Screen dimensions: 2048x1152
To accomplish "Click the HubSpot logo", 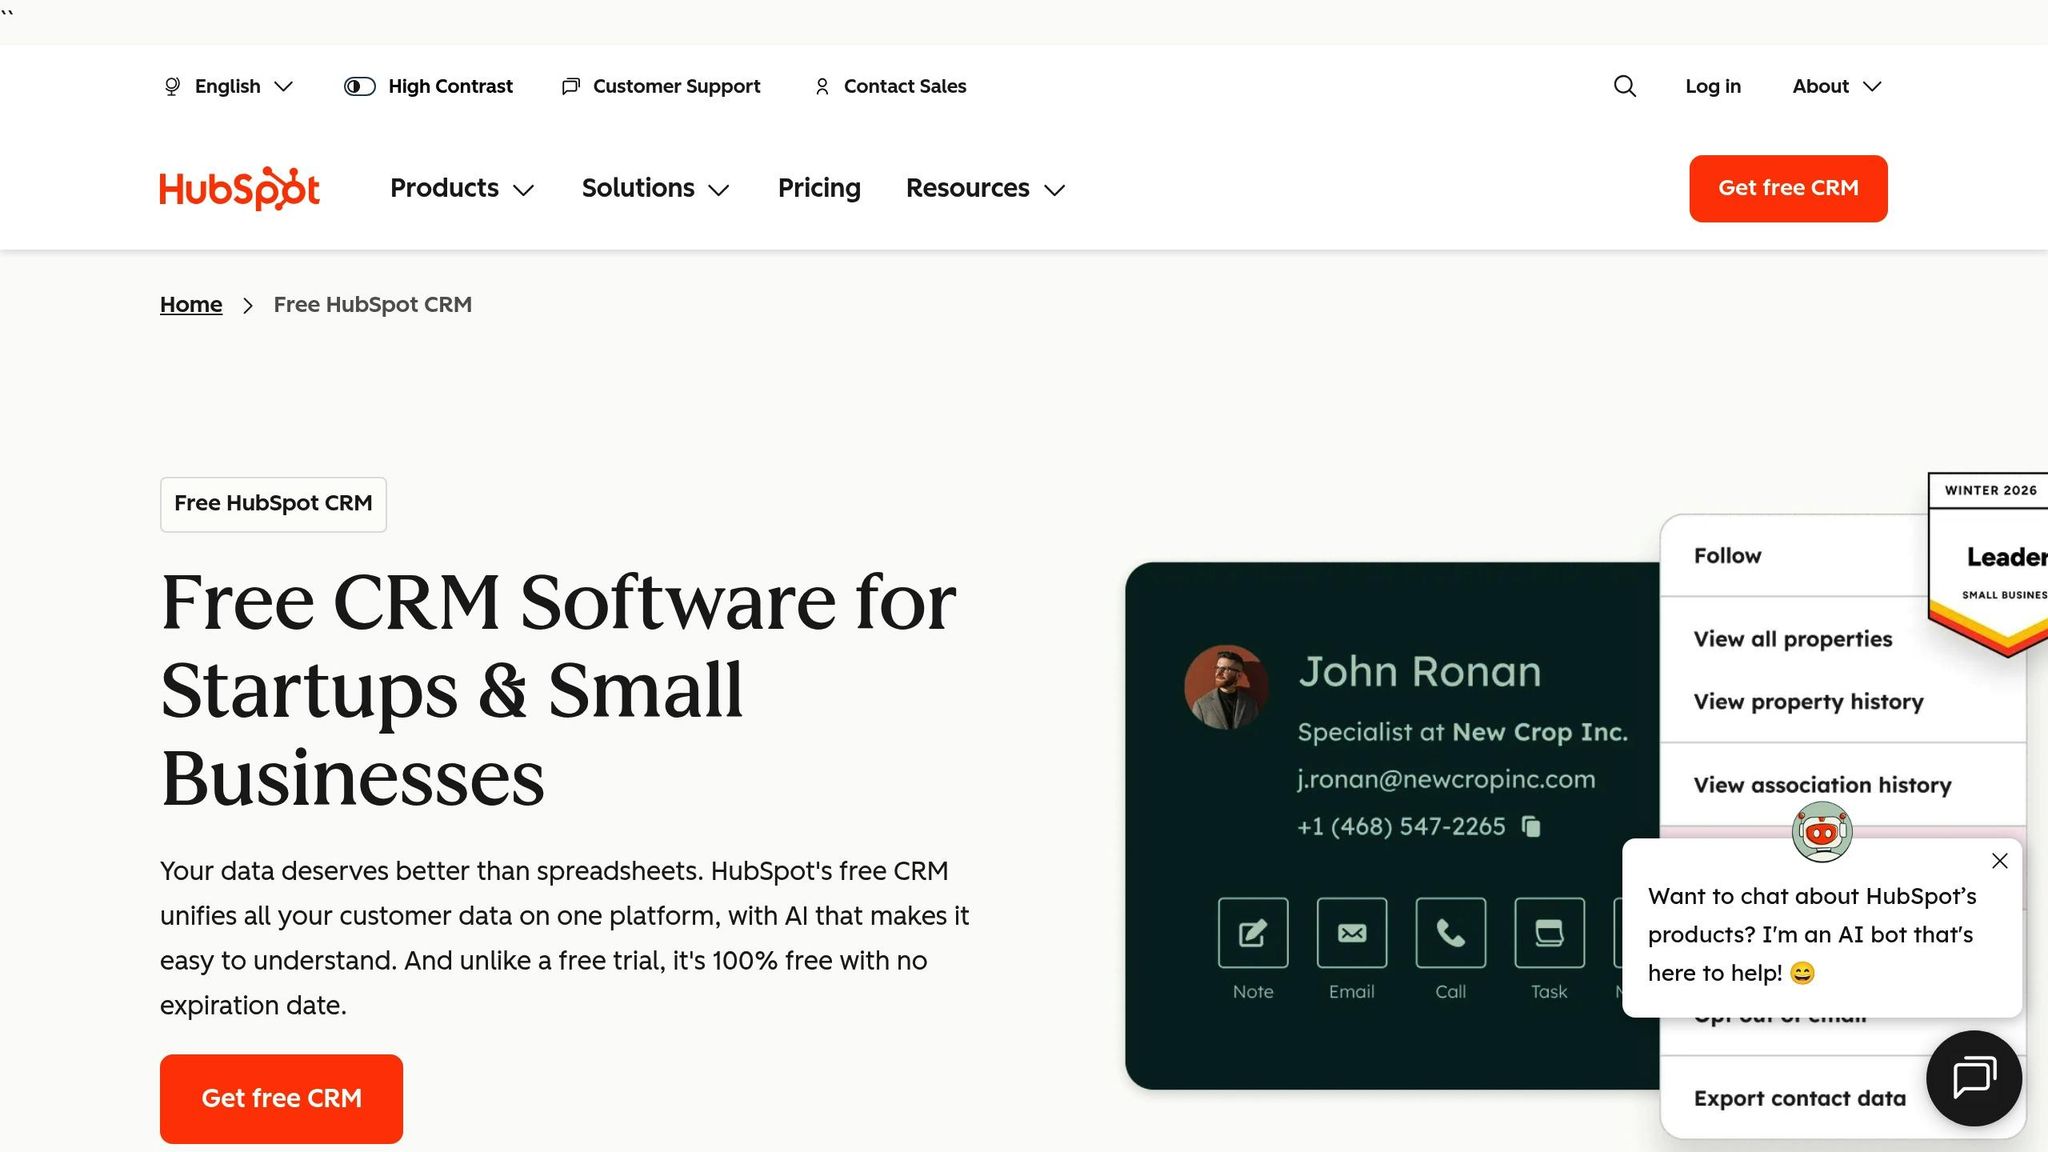I will click(x=239, y=188).
